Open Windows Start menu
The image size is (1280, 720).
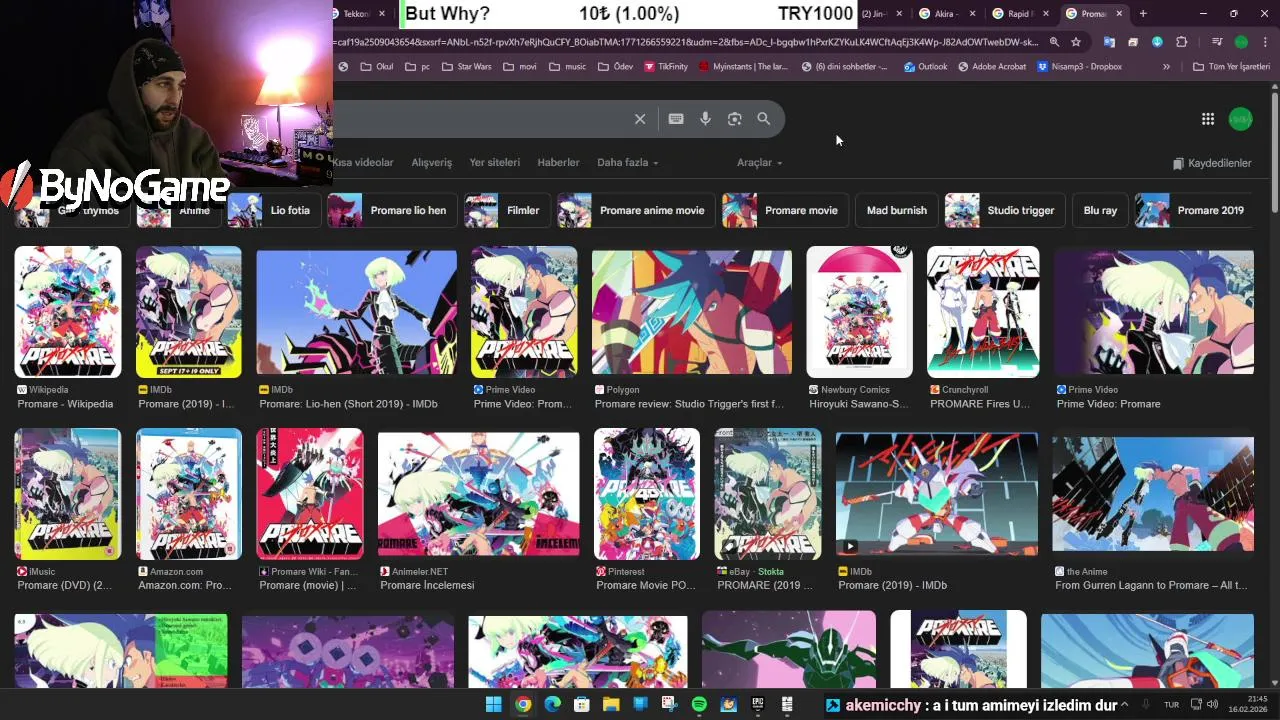point(493,705)
